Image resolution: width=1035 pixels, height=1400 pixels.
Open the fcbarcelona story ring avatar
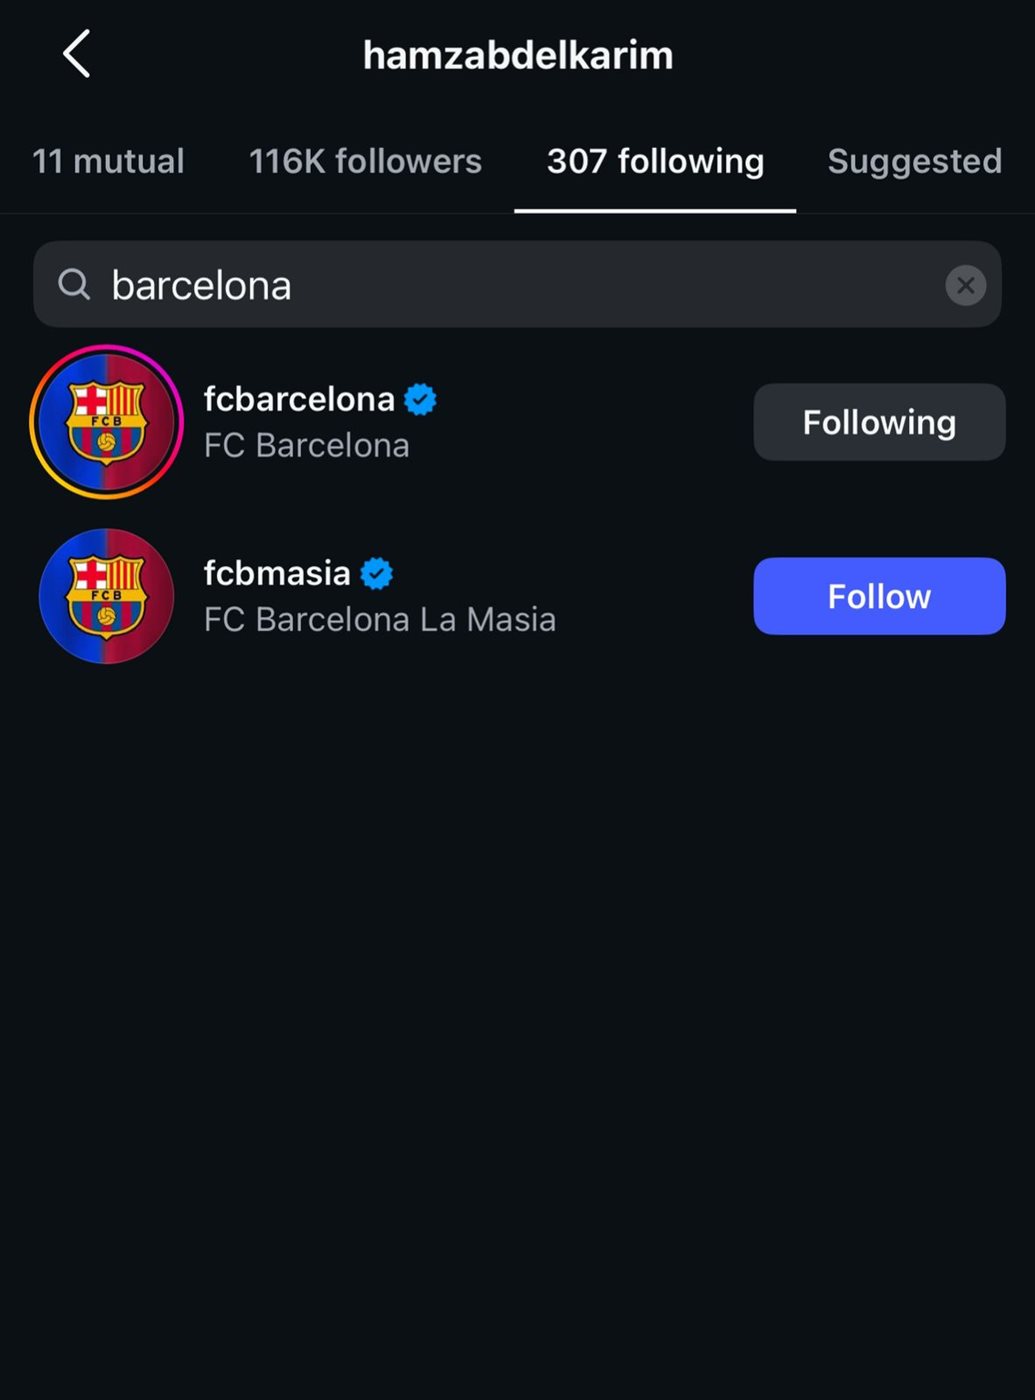pos(106,422)
